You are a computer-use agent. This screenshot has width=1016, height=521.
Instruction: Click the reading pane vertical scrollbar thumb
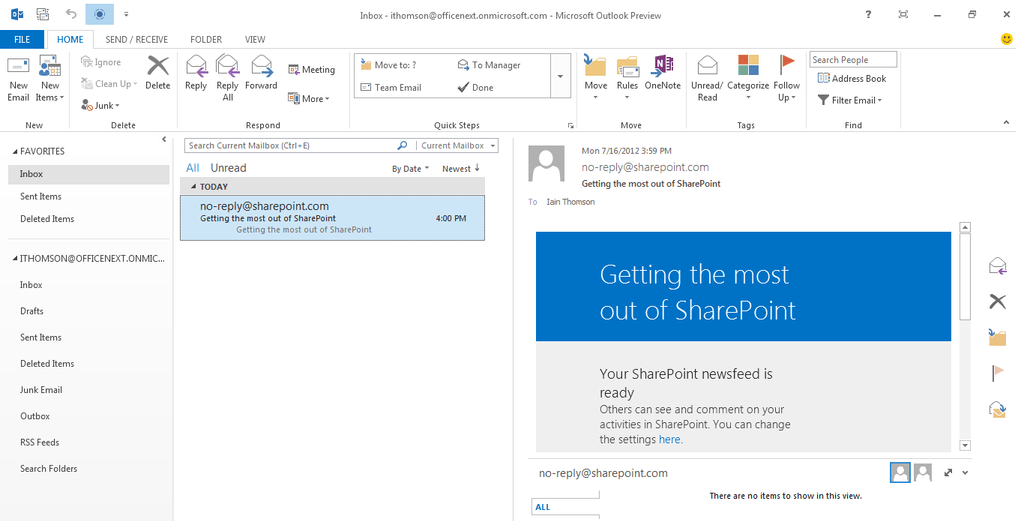[x=965, y=276]
